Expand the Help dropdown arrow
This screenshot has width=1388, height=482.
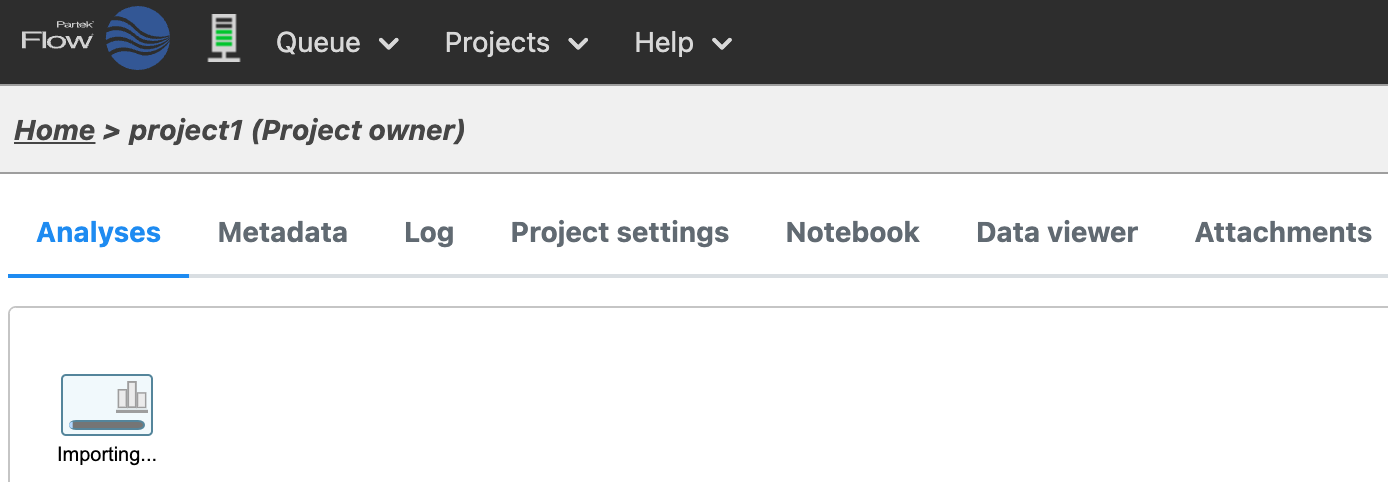pyautogui.click(x=722, y=44)
